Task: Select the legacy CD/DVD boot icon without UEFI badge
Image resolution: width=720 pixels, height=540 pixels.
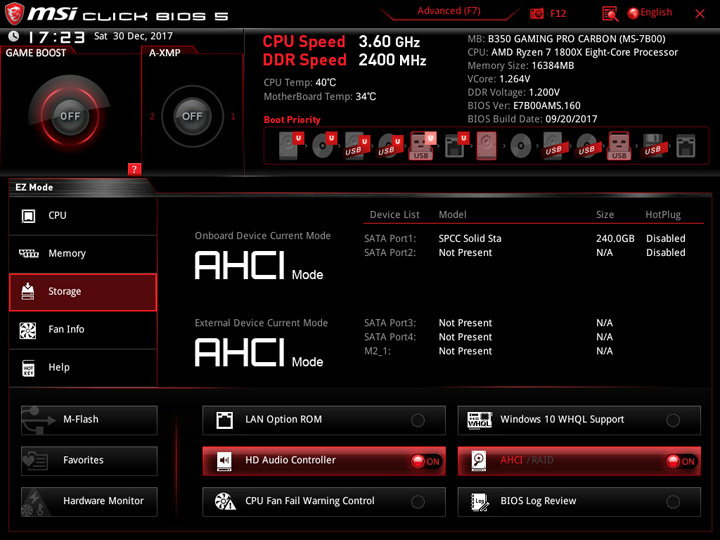Action: [521, 146]
